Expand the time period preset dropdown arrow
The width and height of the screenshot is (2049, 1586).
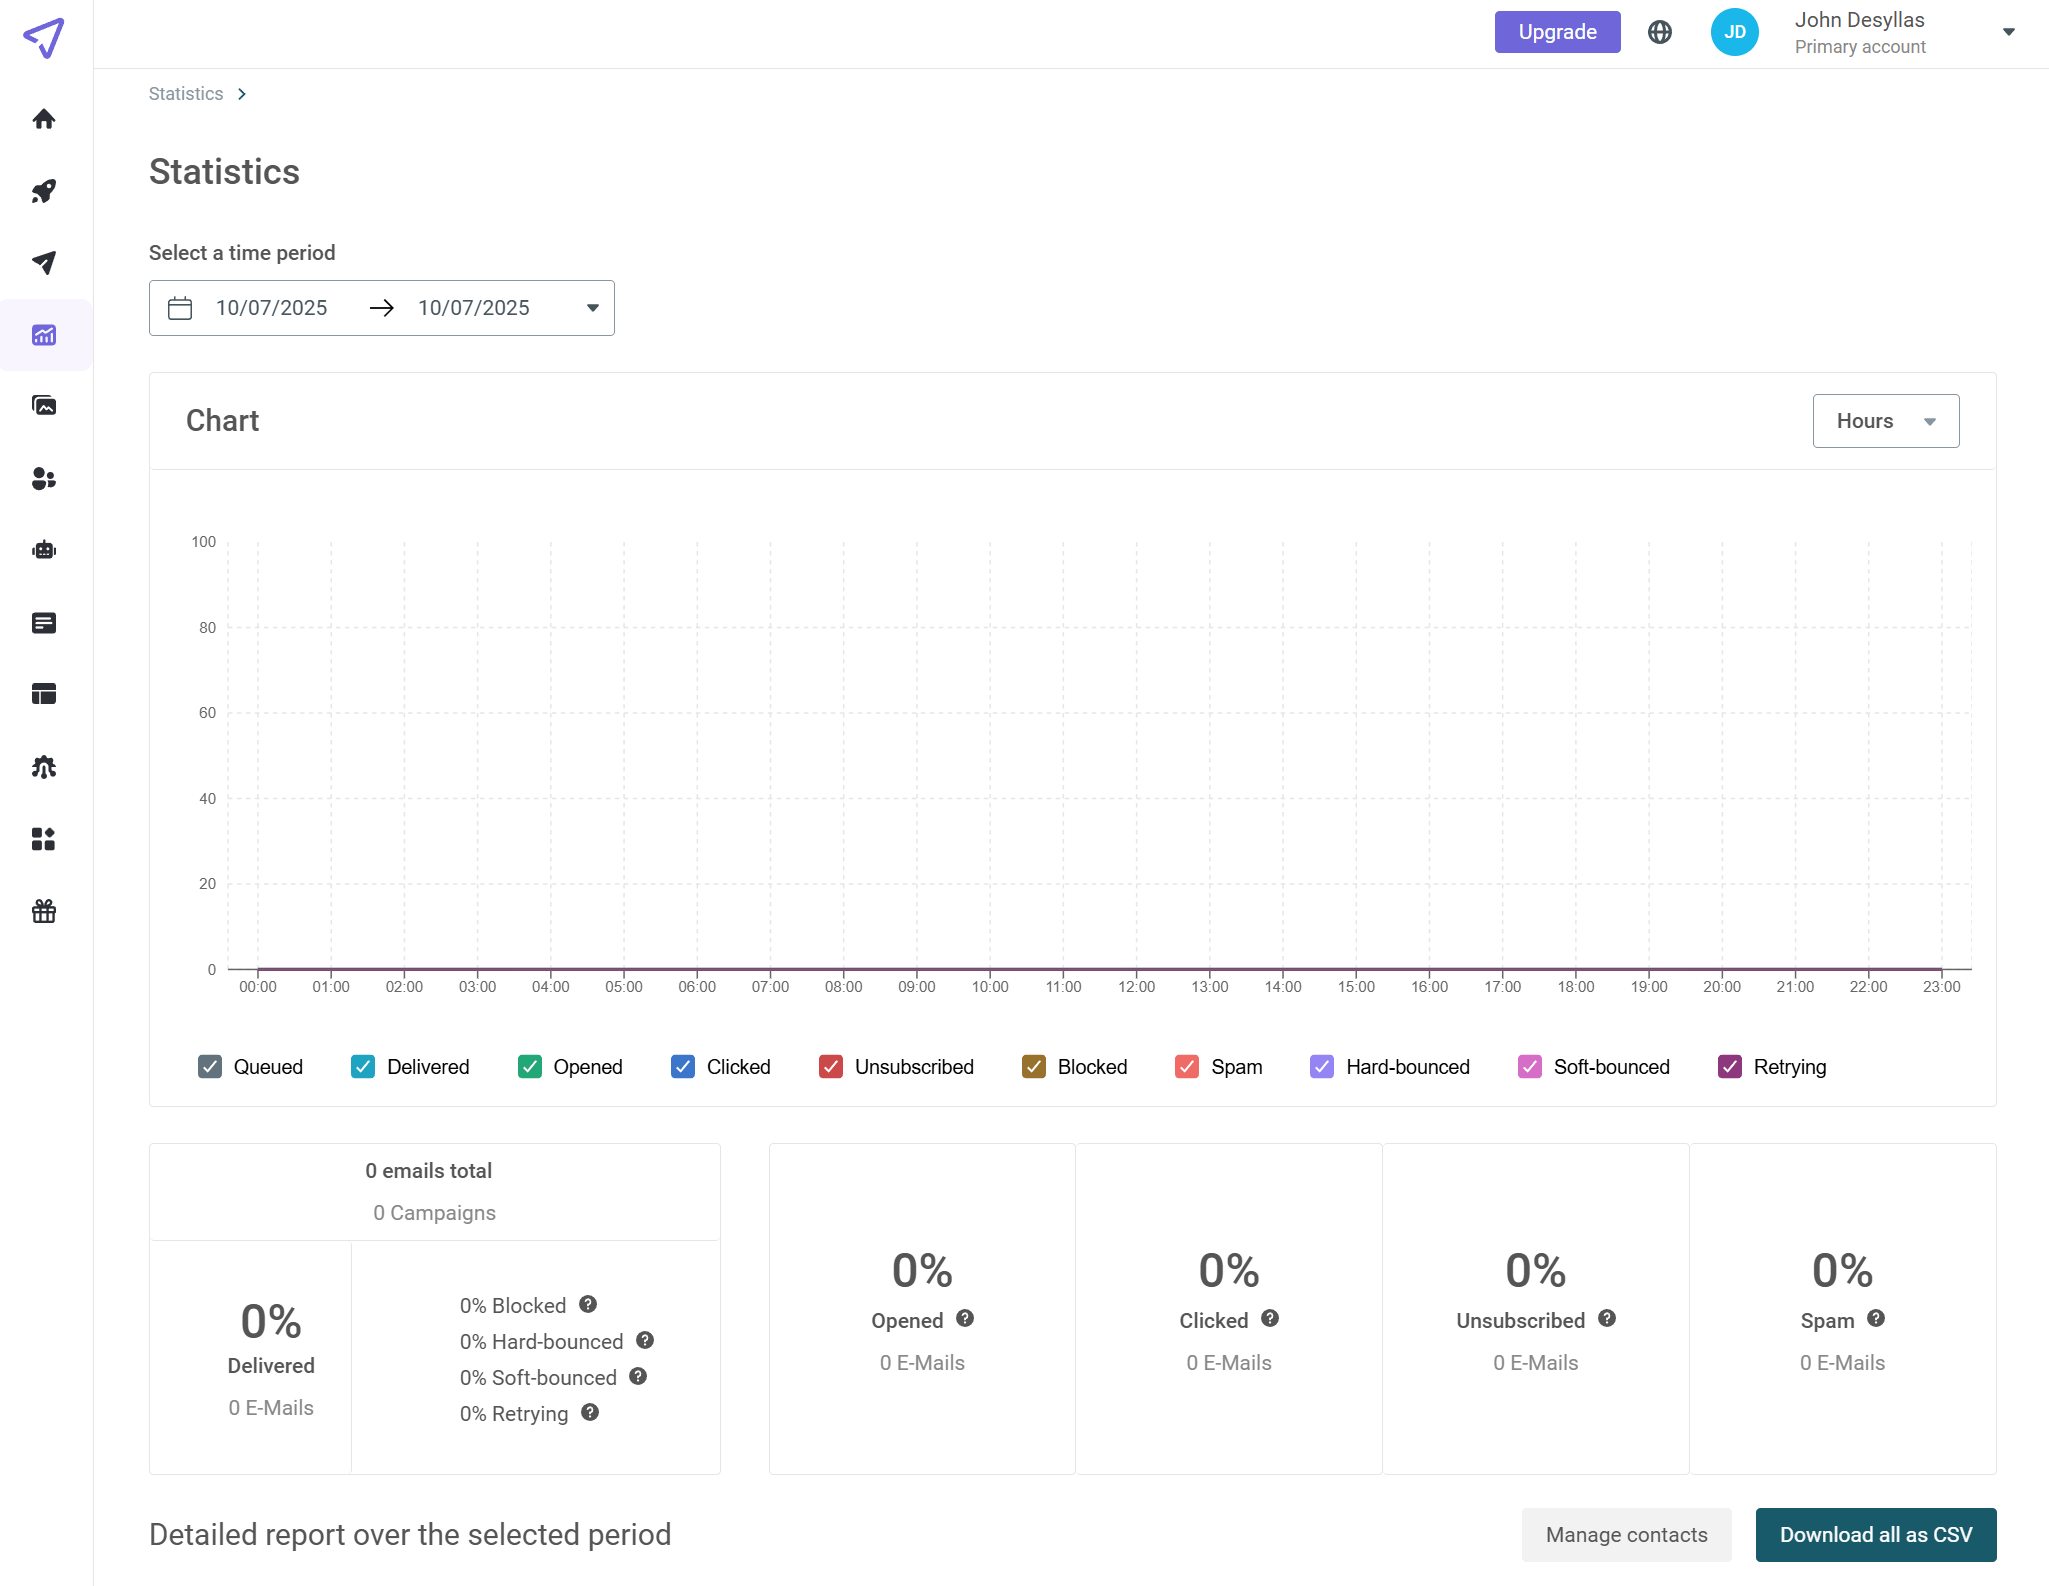590,308
